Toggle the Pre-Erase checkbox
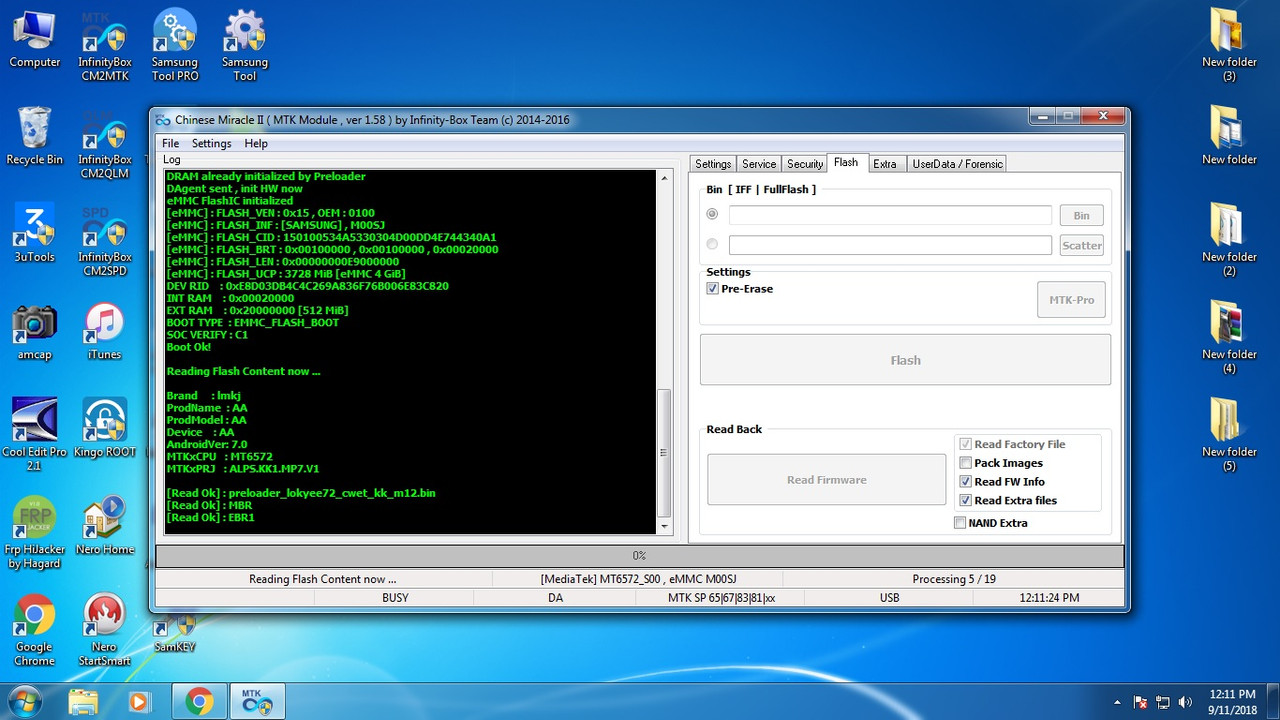The width and height of the screenshot is (1280, 720). click(712, 289)
